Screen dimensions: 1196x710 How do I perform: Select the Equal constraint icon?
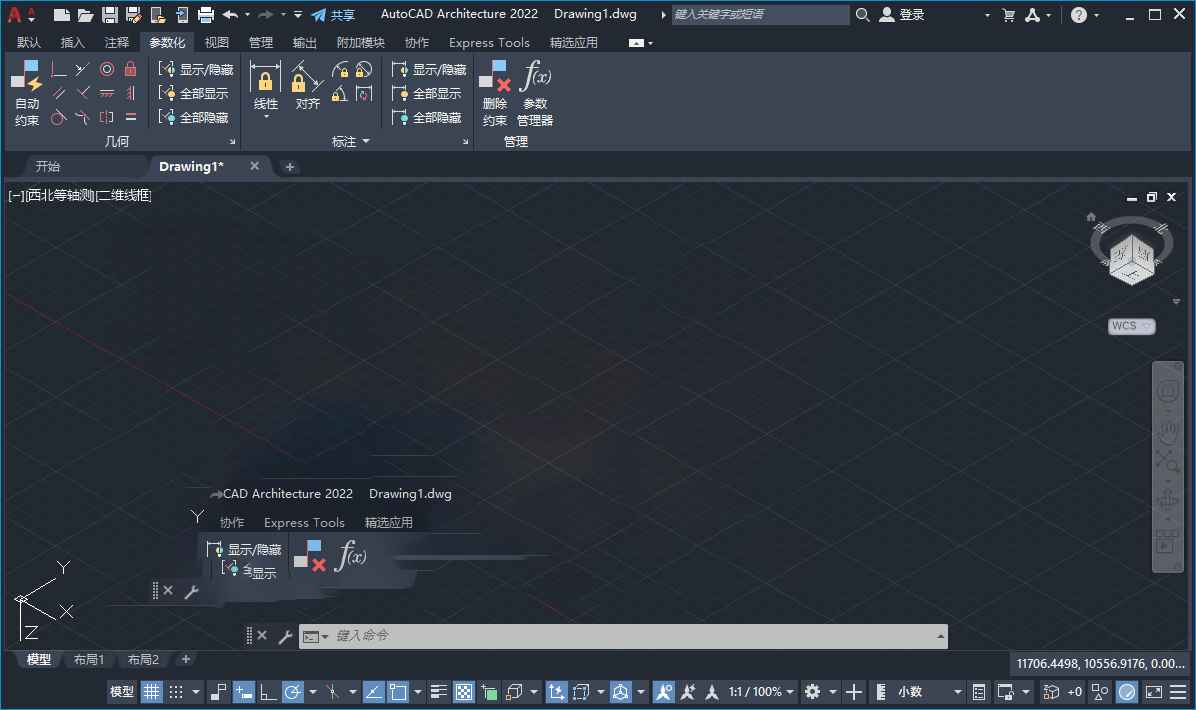(130, 117)
